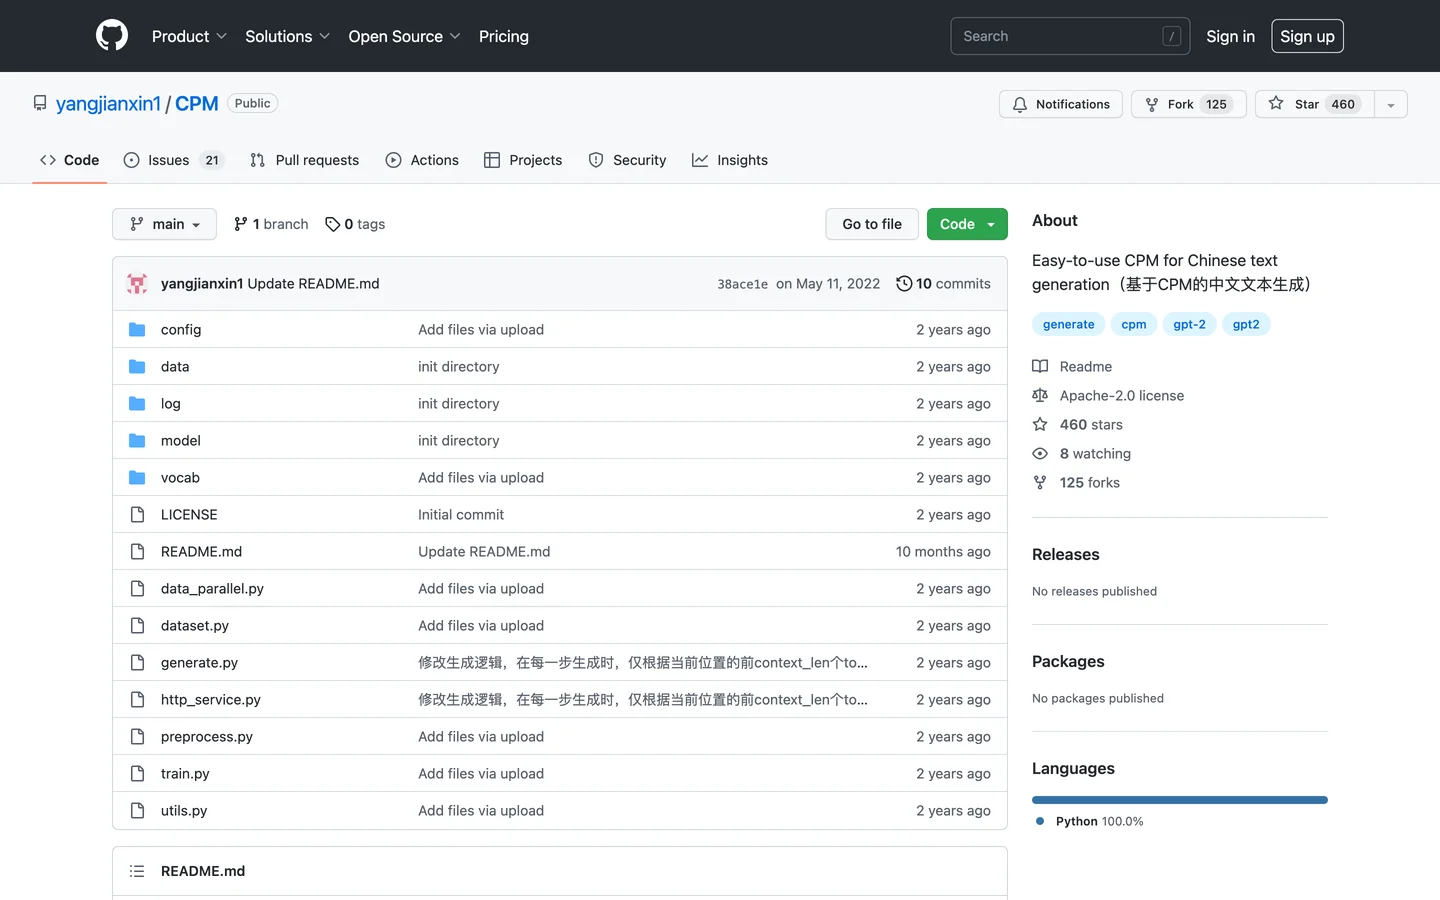The width and height of the screenshot is (1440, 900).
Task: Click the fork icon beside 125 forks
Action: (x=1040, y=482)
